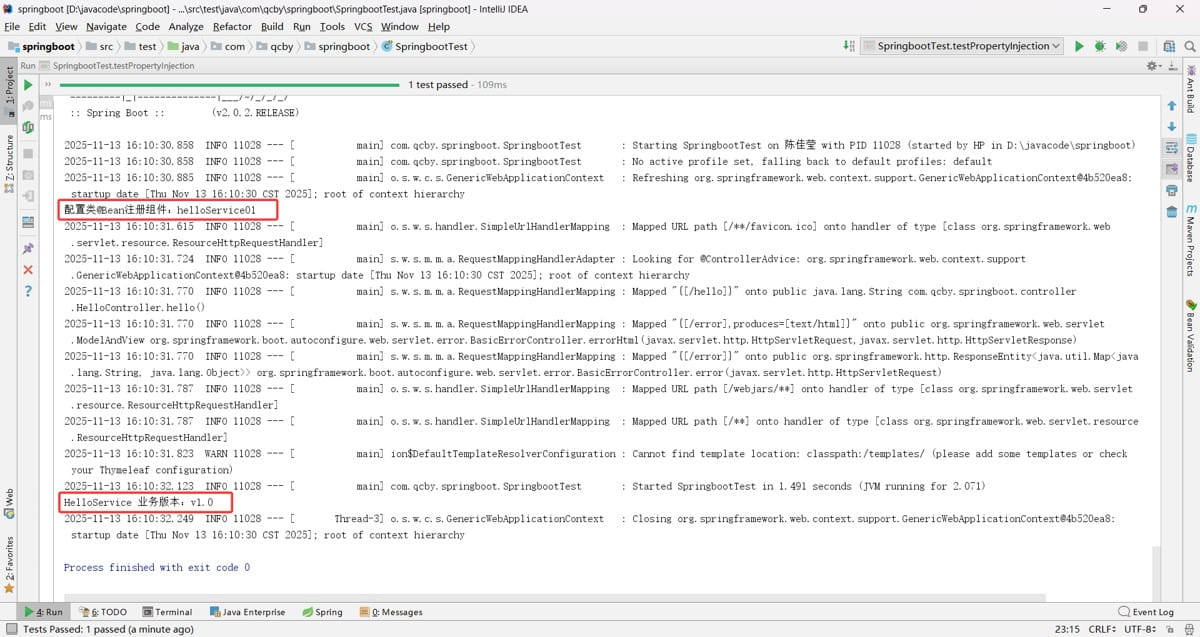Open the VCS menu
Image resolution: width=1200 pixels, height=637 pixels.
(363, 27)
